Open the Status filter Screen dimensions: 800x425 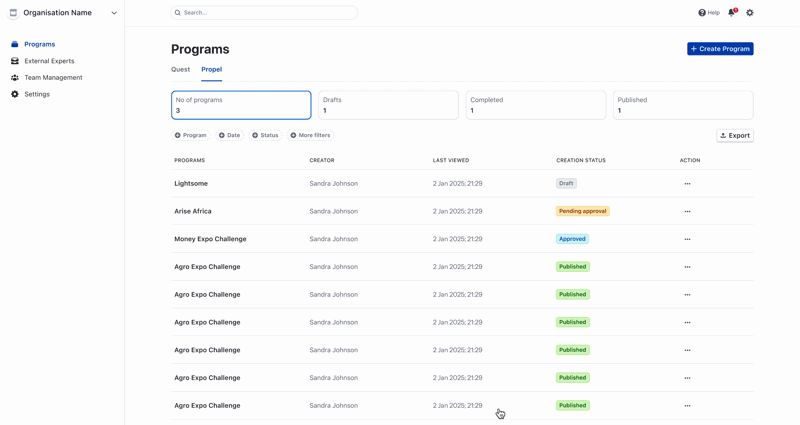click(x=265, y=135)
